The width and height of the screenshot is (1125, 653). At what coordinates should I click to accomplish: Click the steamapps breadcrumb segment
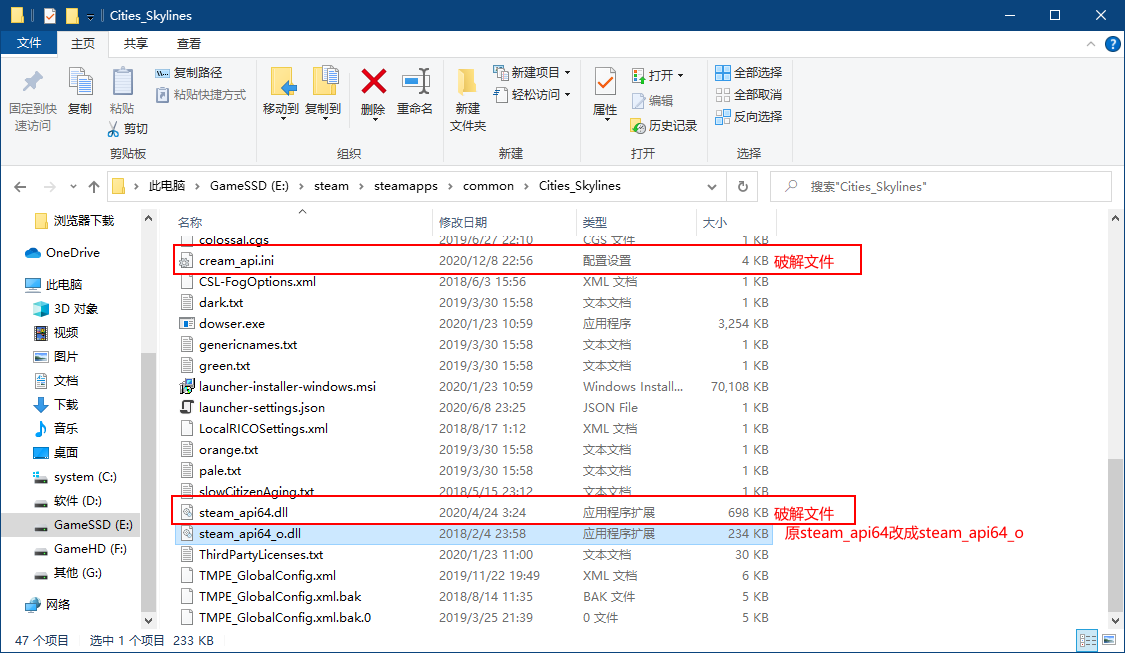tap(405, 186)
